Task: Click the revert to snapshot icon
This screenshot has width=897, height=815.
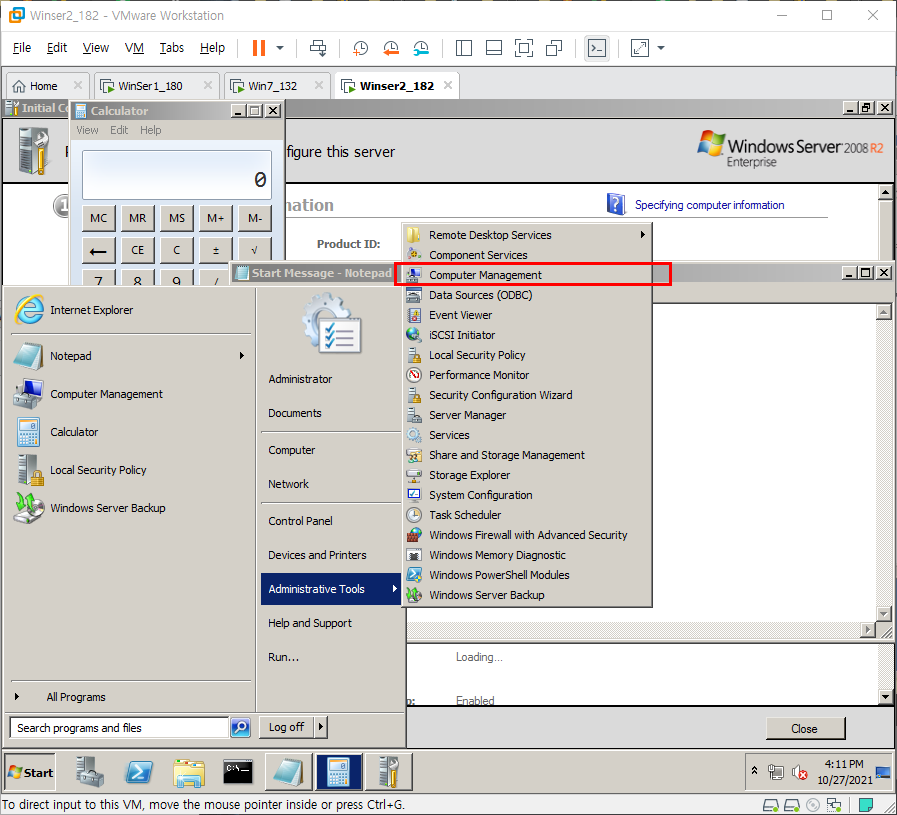Action: 391,48
